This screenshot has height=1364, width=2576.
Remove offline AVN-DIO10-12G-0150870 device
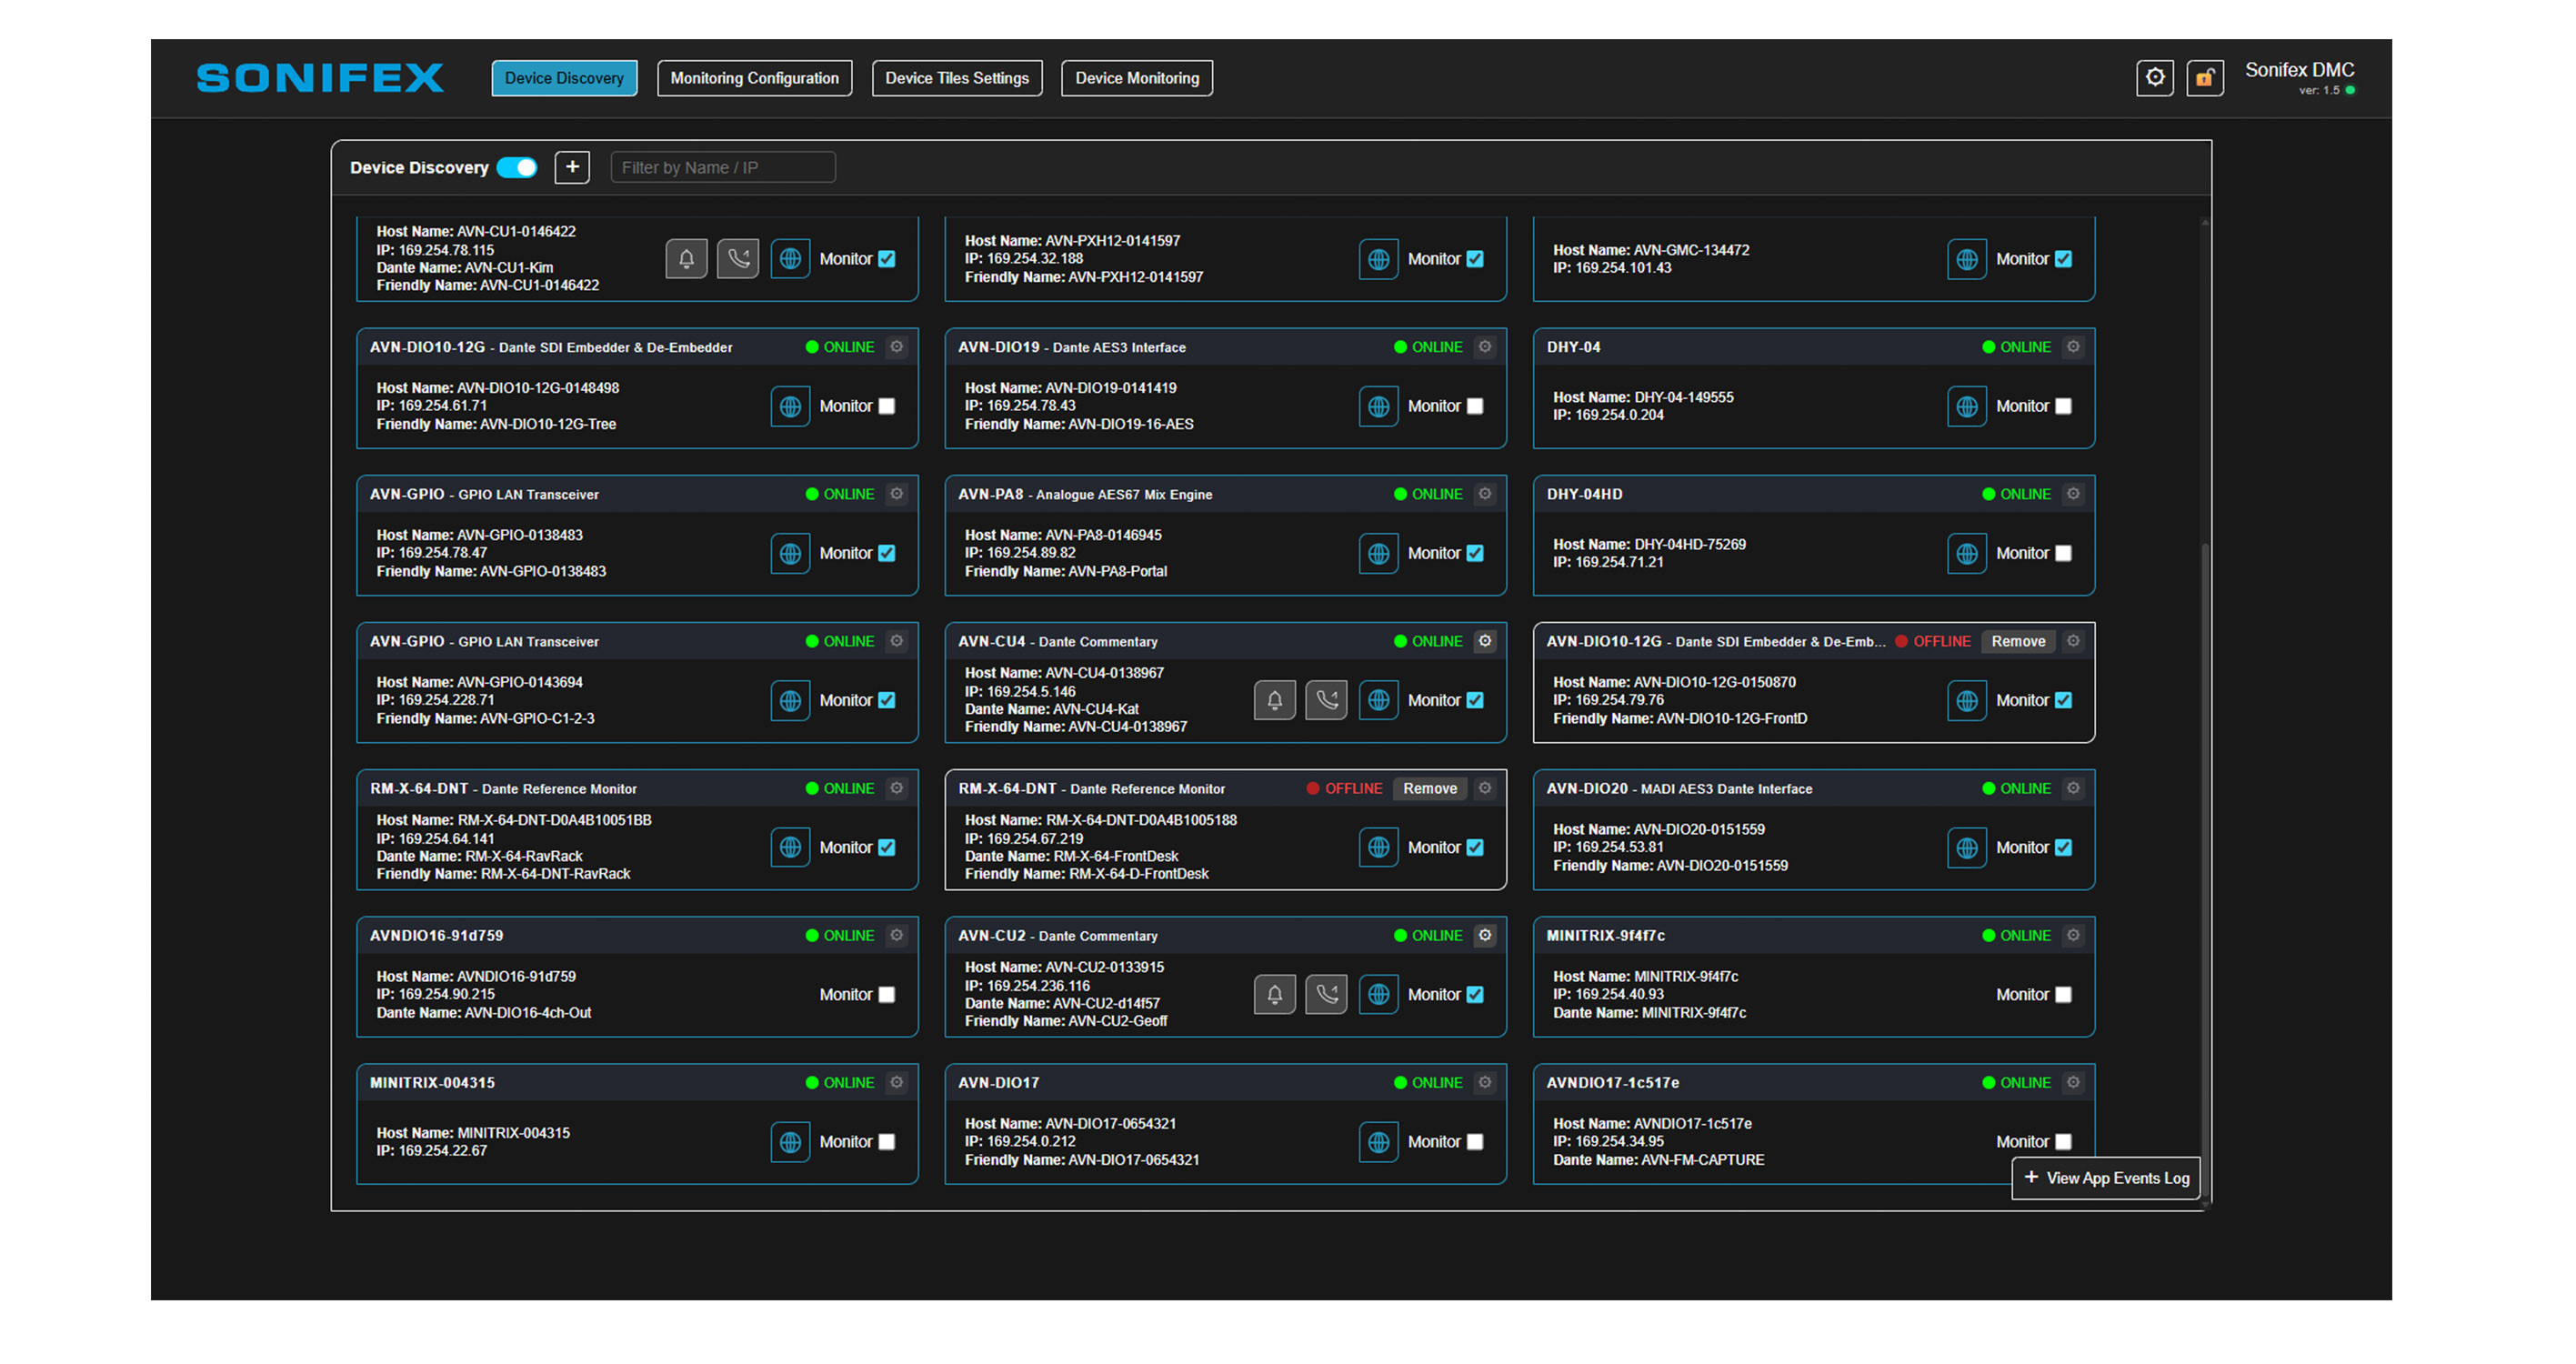click(2017, 641)
